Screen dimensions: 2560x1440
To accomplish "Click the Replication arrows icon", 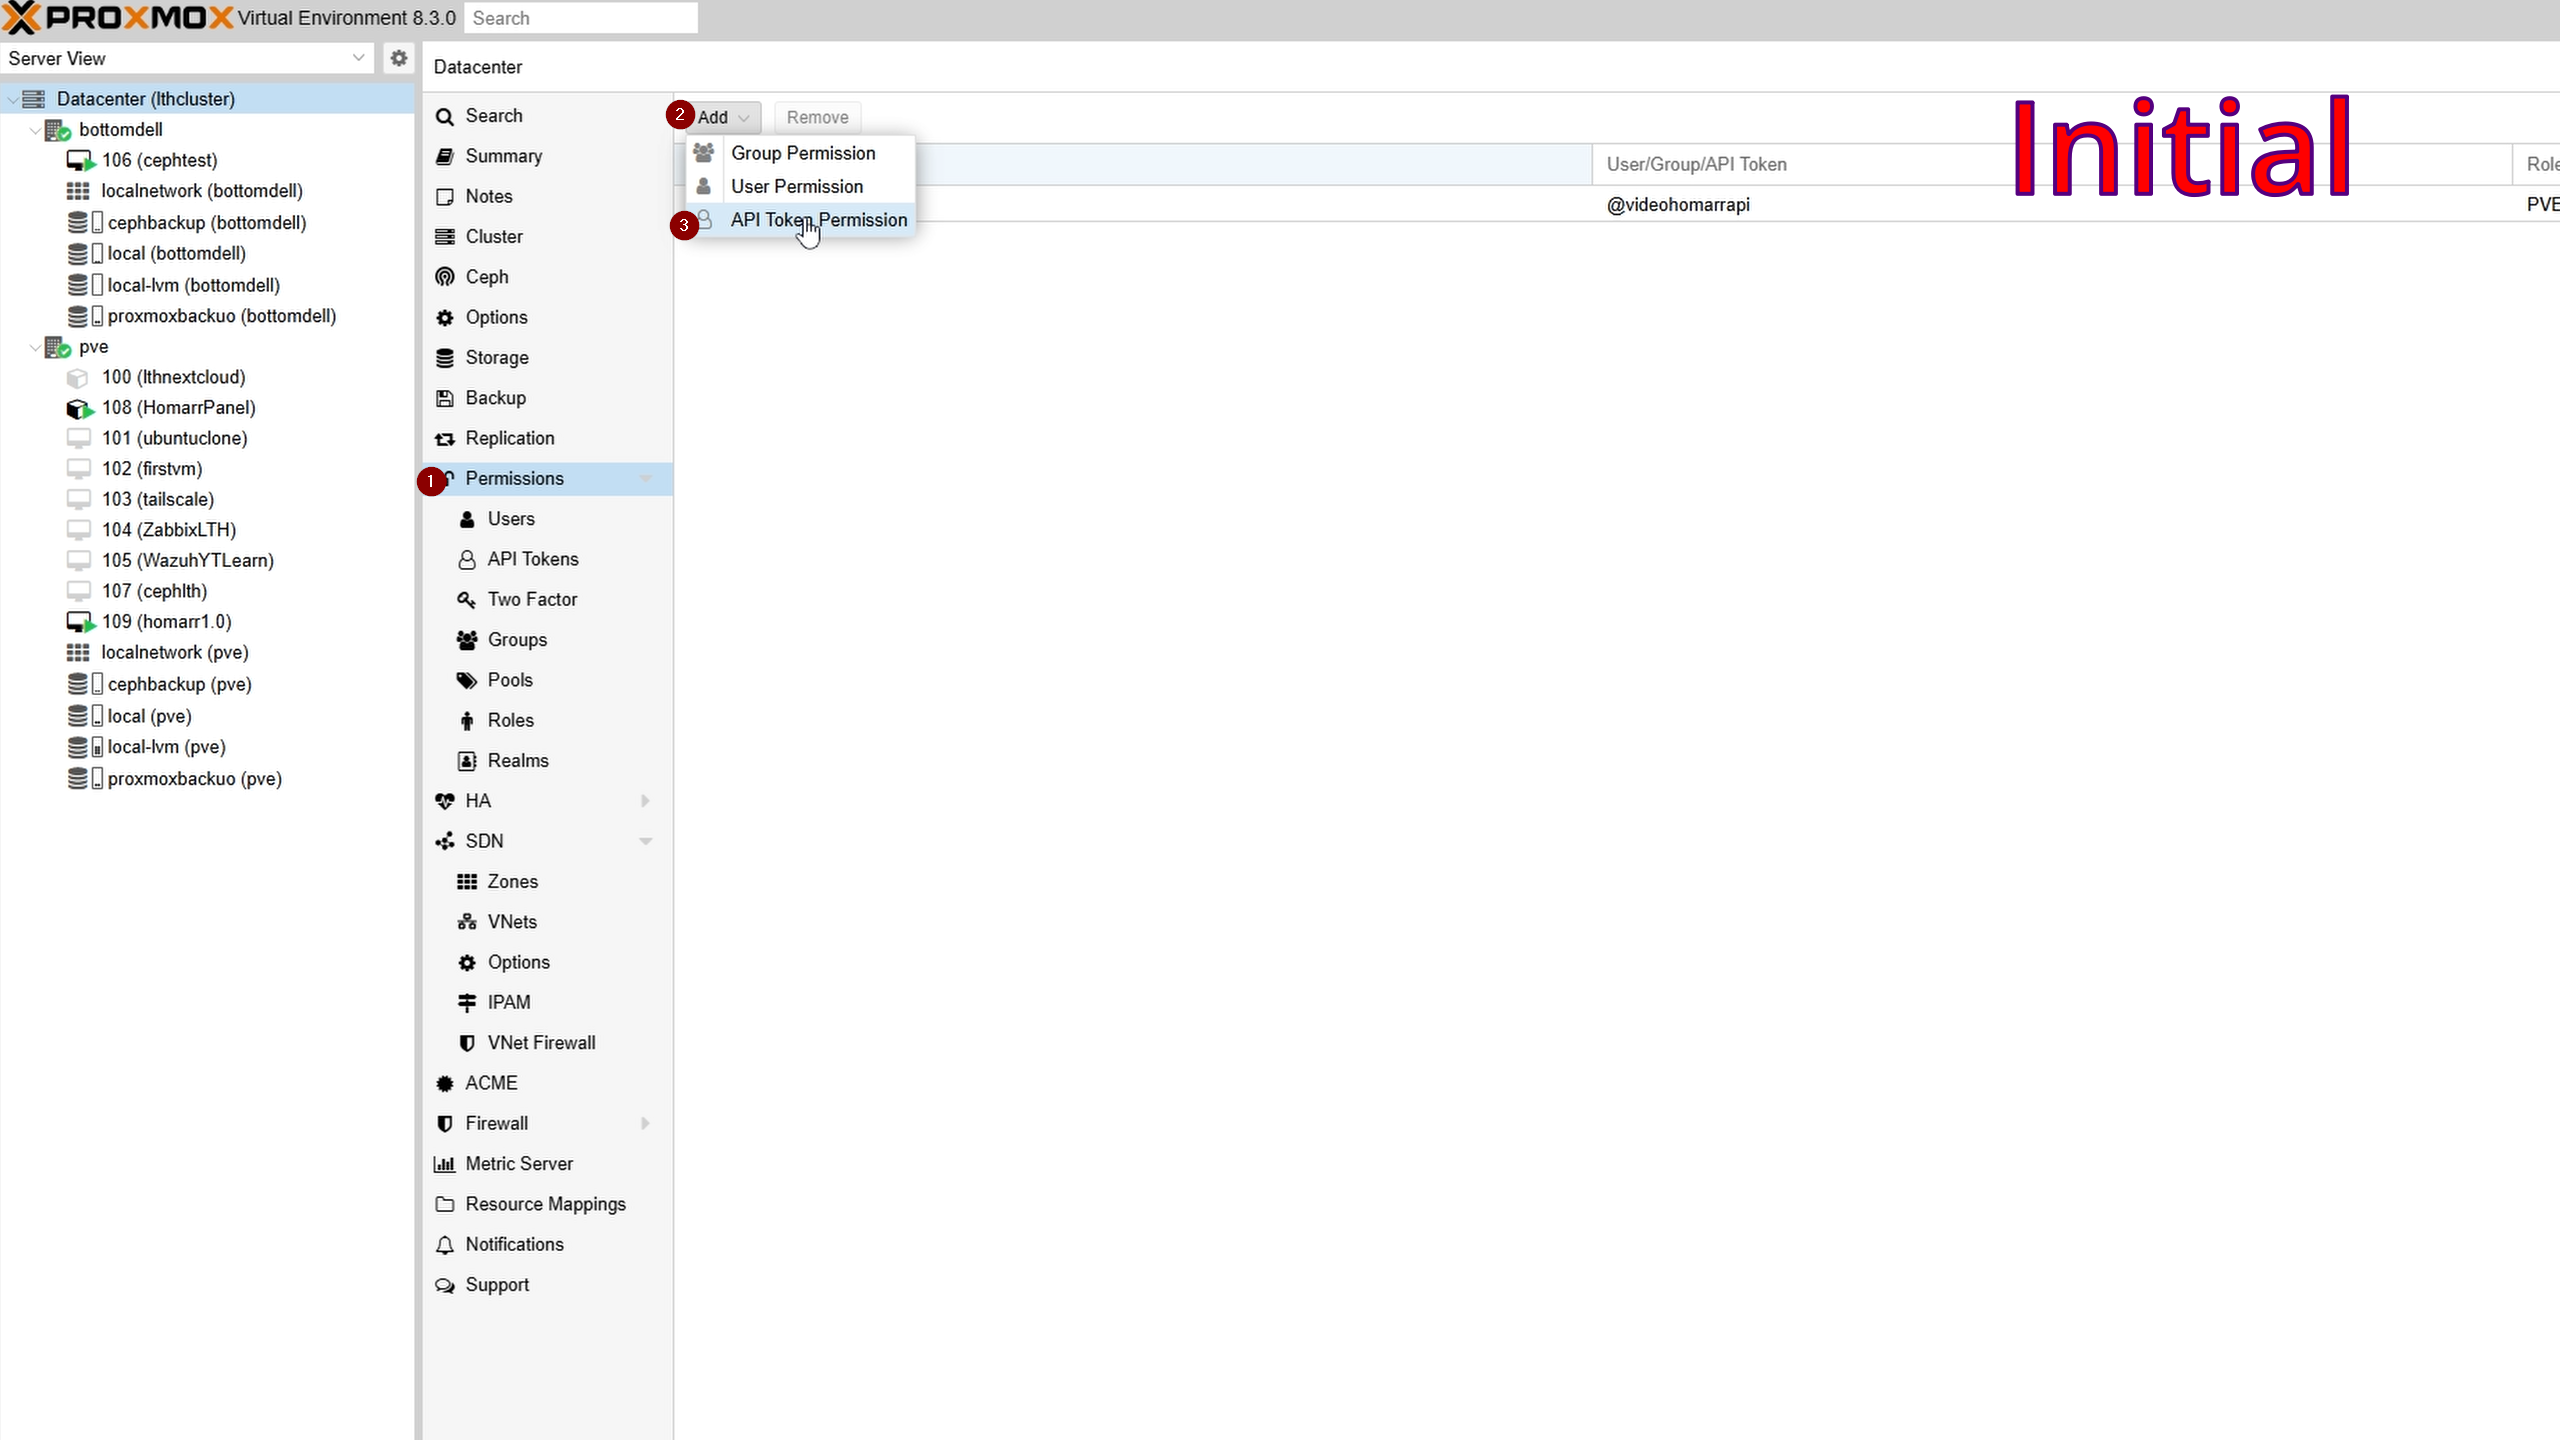I will click(445, 439).
